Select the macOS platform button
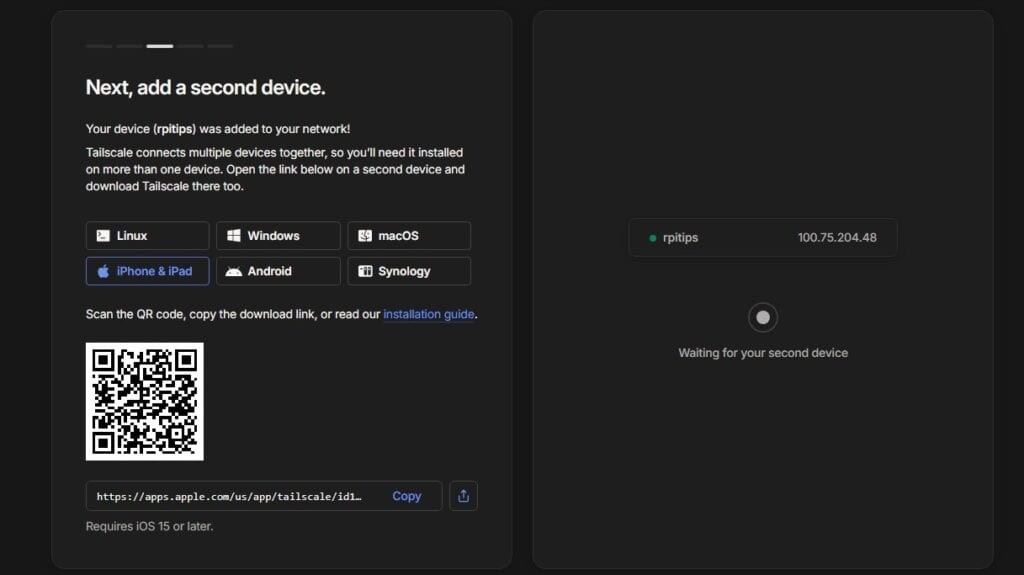1024x575 pixels. [409, 236]
